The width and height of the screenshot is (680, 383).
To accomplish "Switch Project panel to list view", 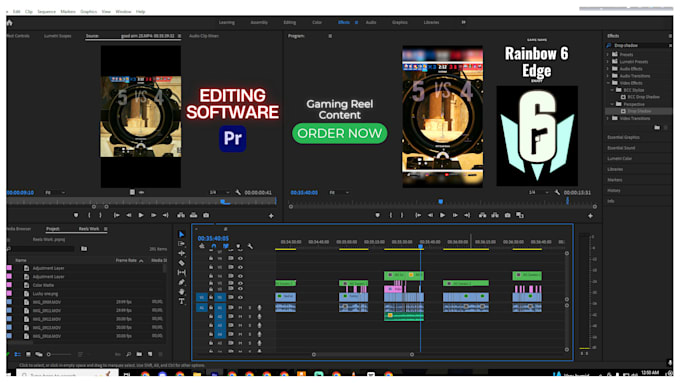I will 18,354.
